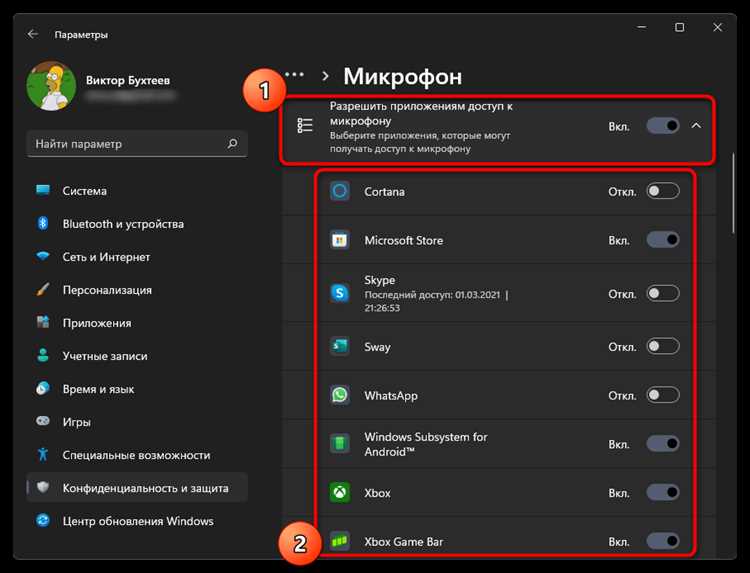Enable microphone for Cortana
The width and height of the screenshot is (750, 573).
(x=662, y=191)
